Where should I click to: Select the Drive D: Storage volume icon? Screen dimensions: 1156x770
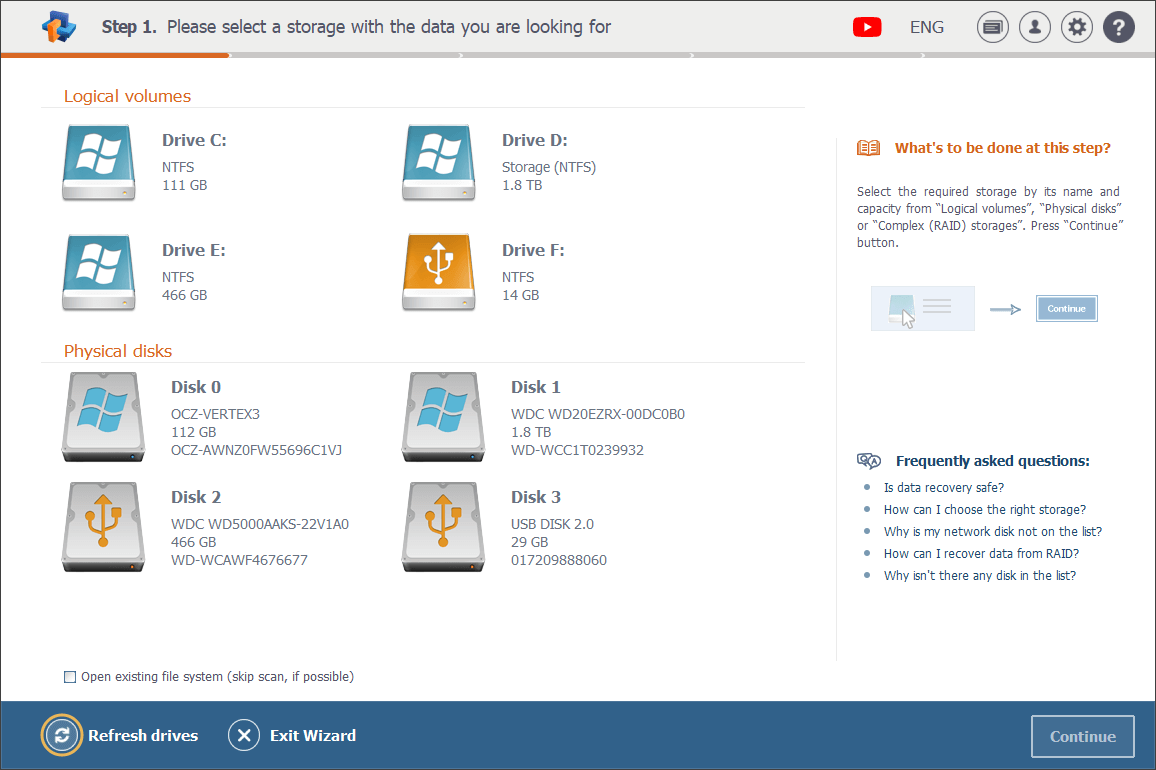tap(438, 162)
